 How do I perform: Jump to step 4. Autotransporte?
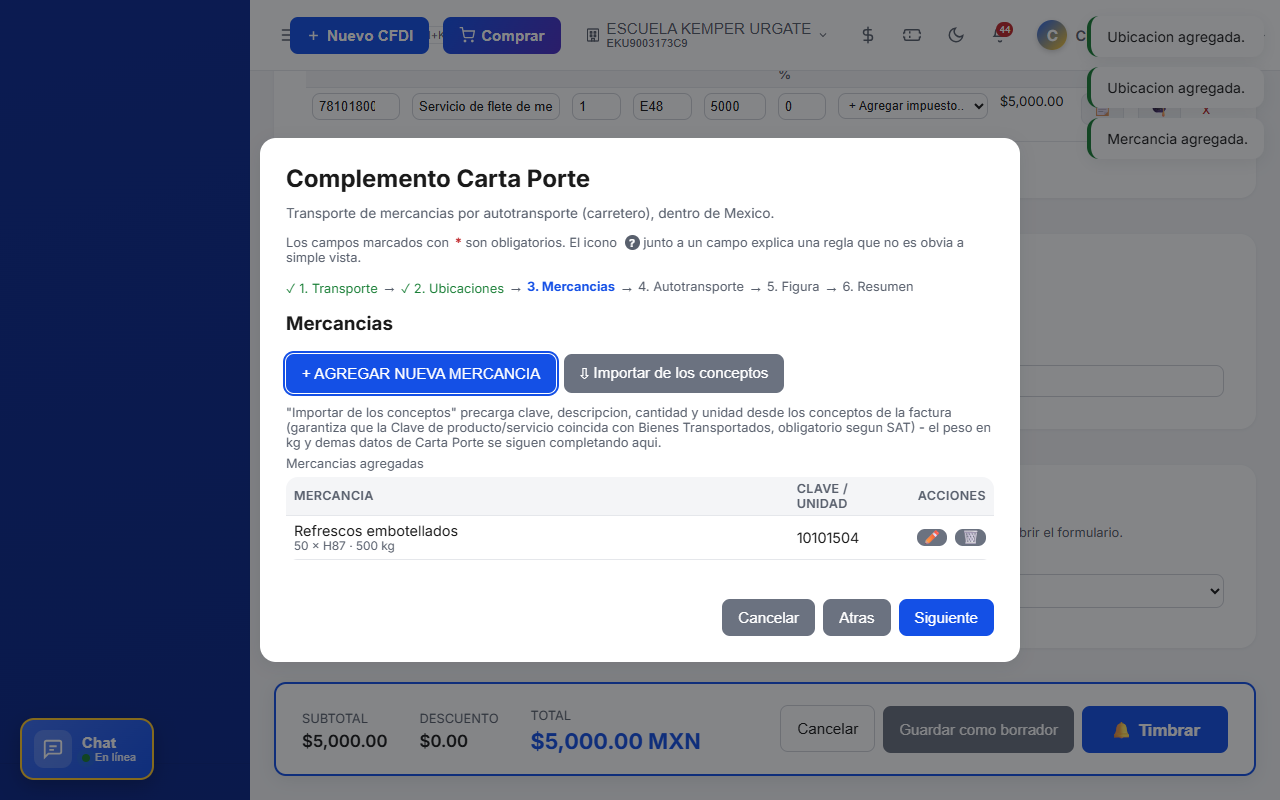[691, 287]
